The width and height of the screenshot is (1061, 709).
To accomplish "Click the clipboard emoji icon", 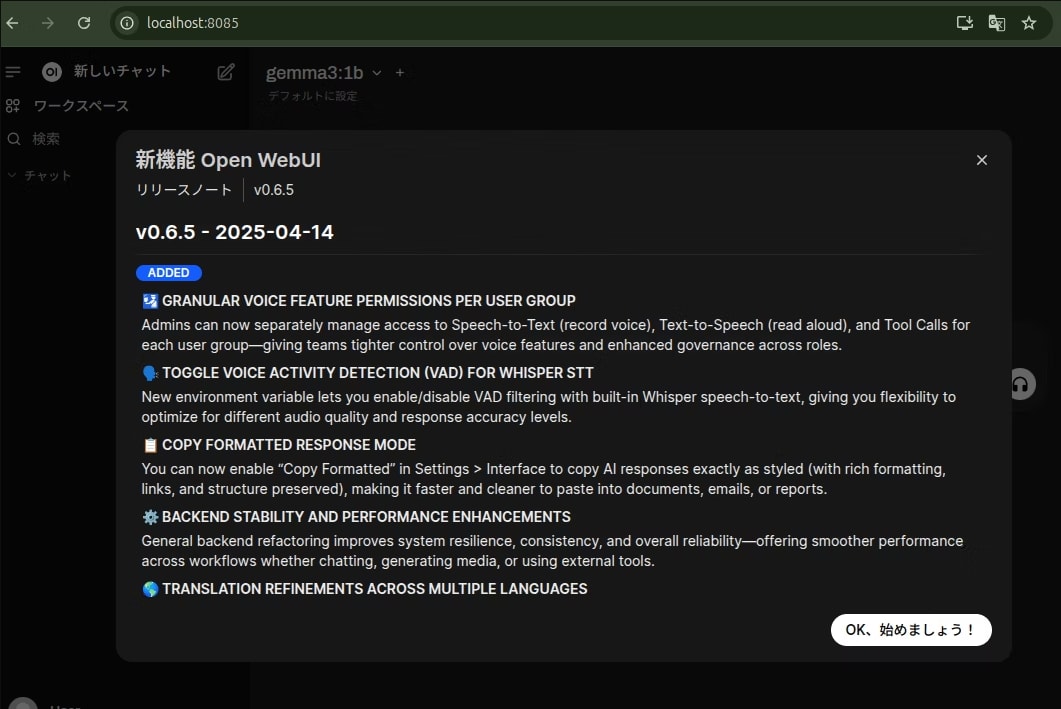I will click(x=150, y=445).
